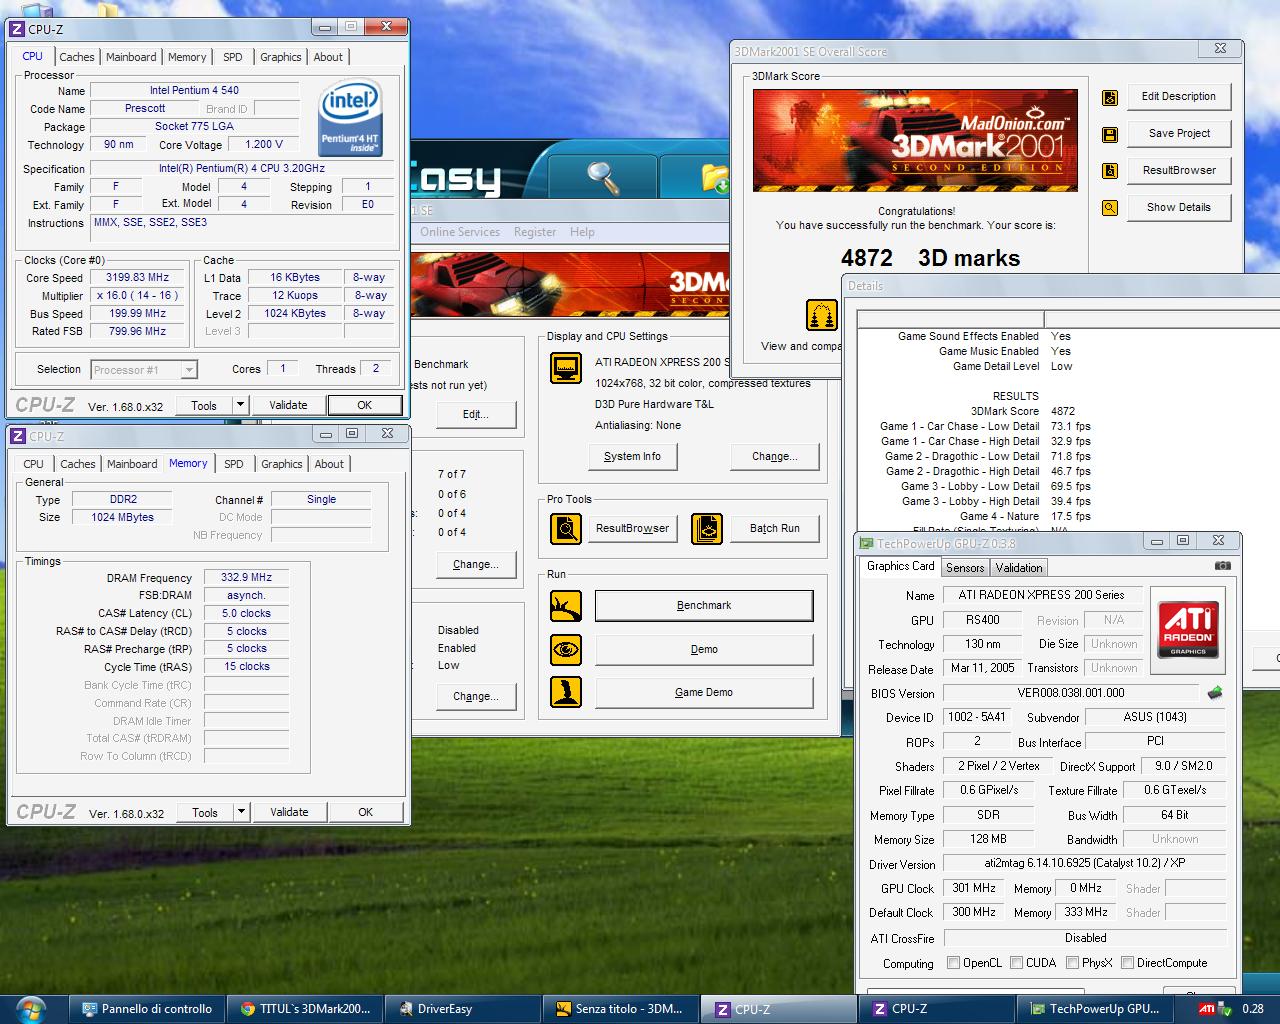Open the Graphics tab in the lower CPU-Z window

pyautogui.click(x=282, y=464)
